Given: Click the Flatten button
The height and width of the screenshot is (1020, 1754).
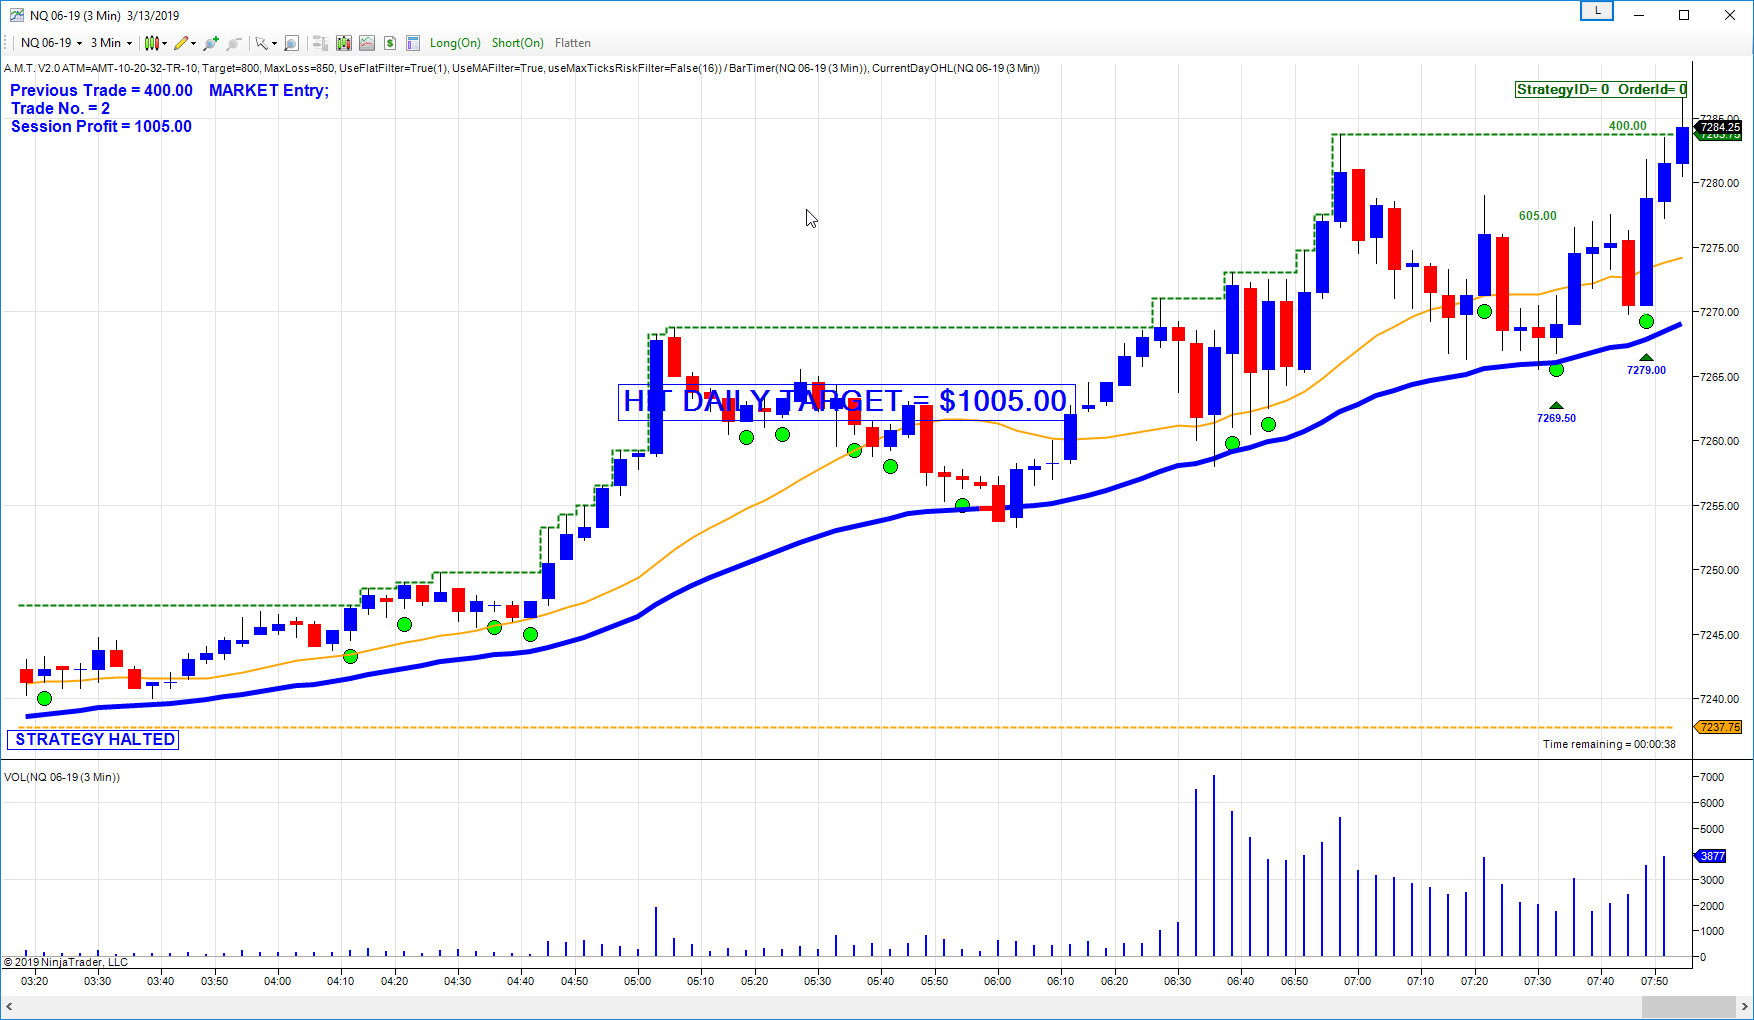Looking at the screenshot, I should (573, 43).
